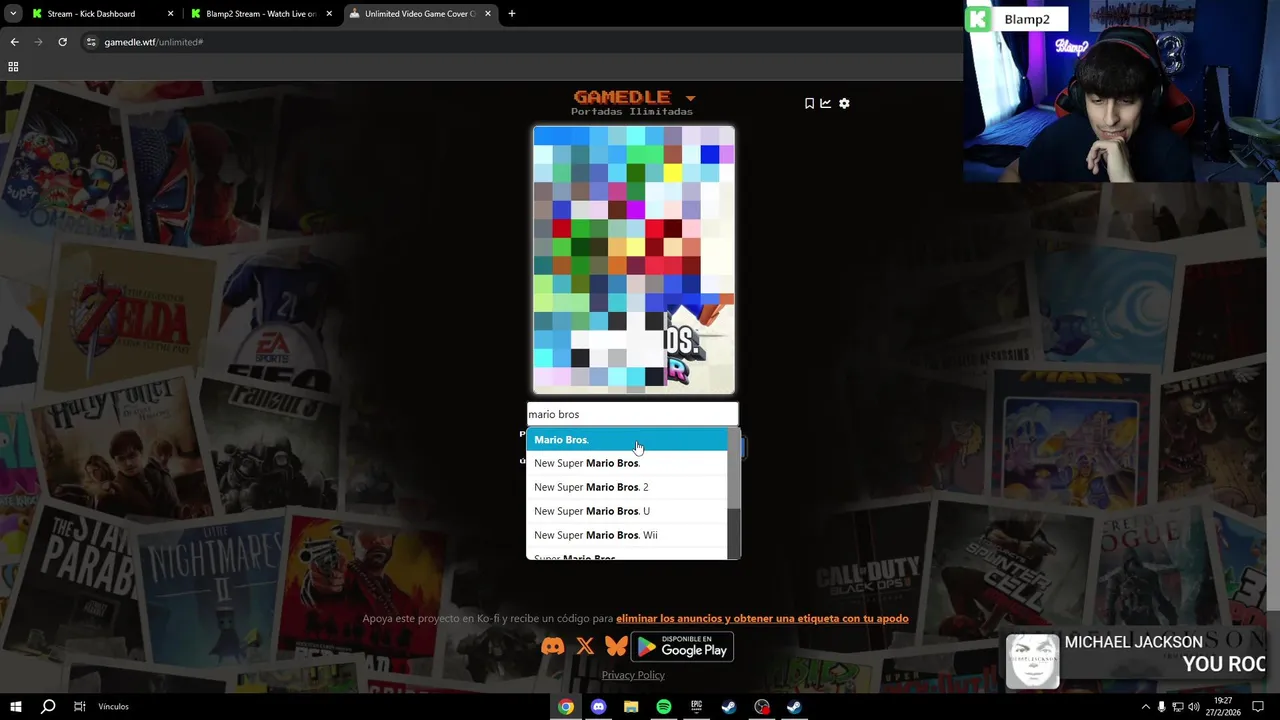Click the guess input field with 'mario bros'

point(632,414)
